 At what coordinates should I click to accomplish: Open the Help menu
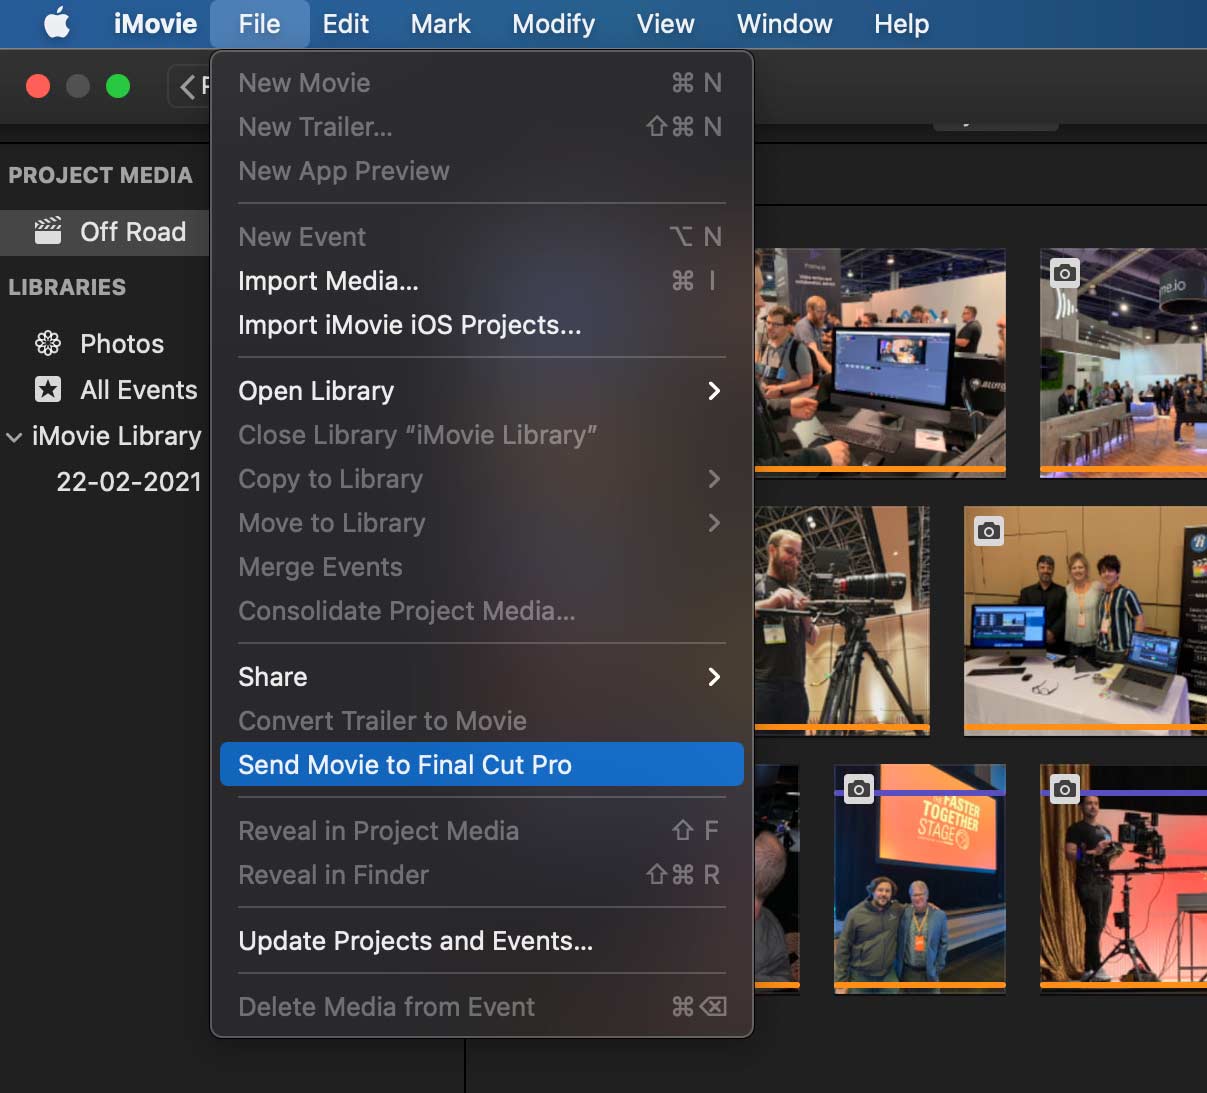coord(901,23)
